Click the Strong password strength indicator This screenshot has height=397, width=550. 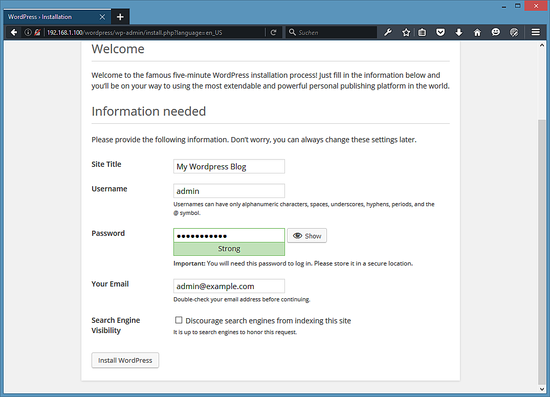click(229, 249)
